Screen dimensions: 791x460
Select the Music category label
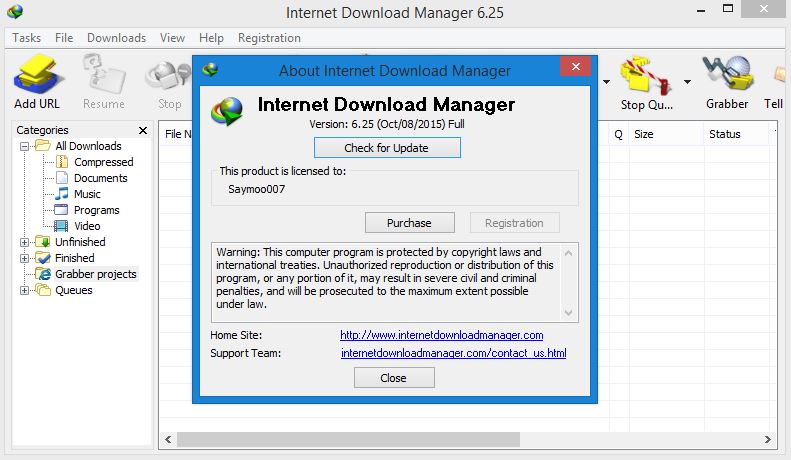[x=87, y=194]
